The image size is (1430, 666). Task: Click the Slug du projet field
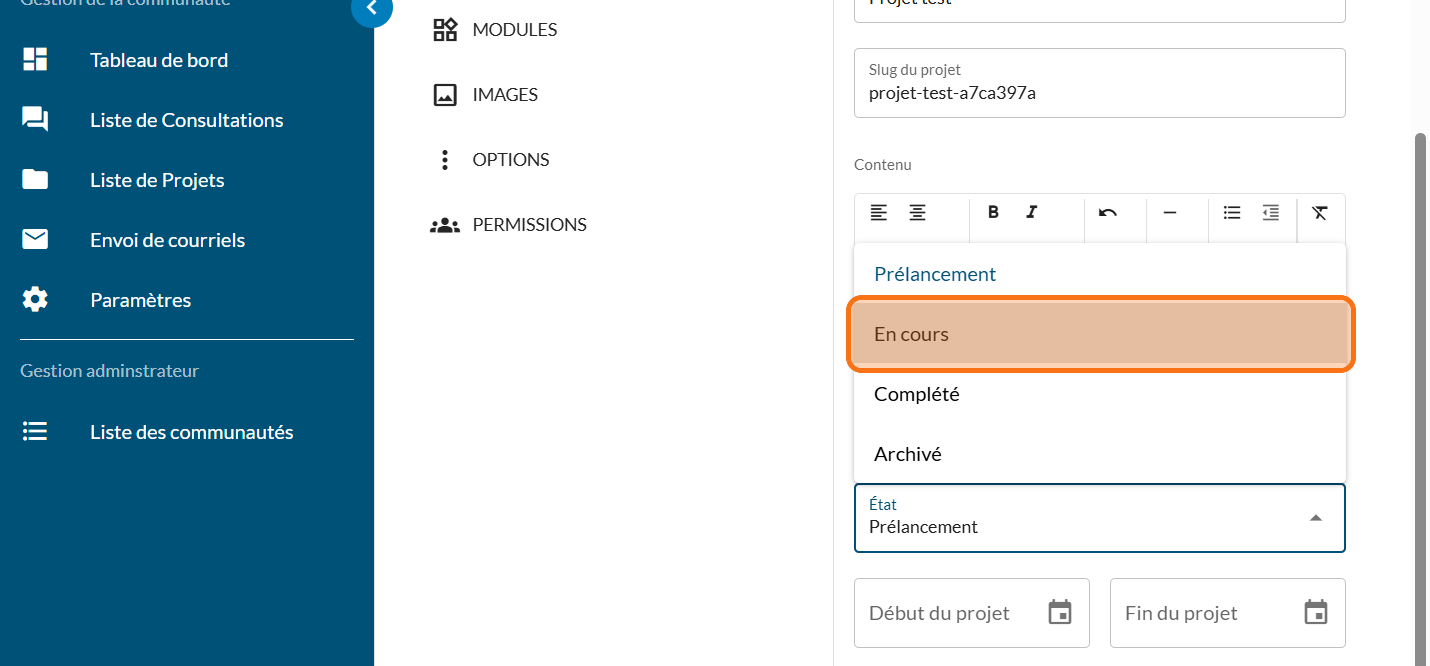(x=1100, y=92)
